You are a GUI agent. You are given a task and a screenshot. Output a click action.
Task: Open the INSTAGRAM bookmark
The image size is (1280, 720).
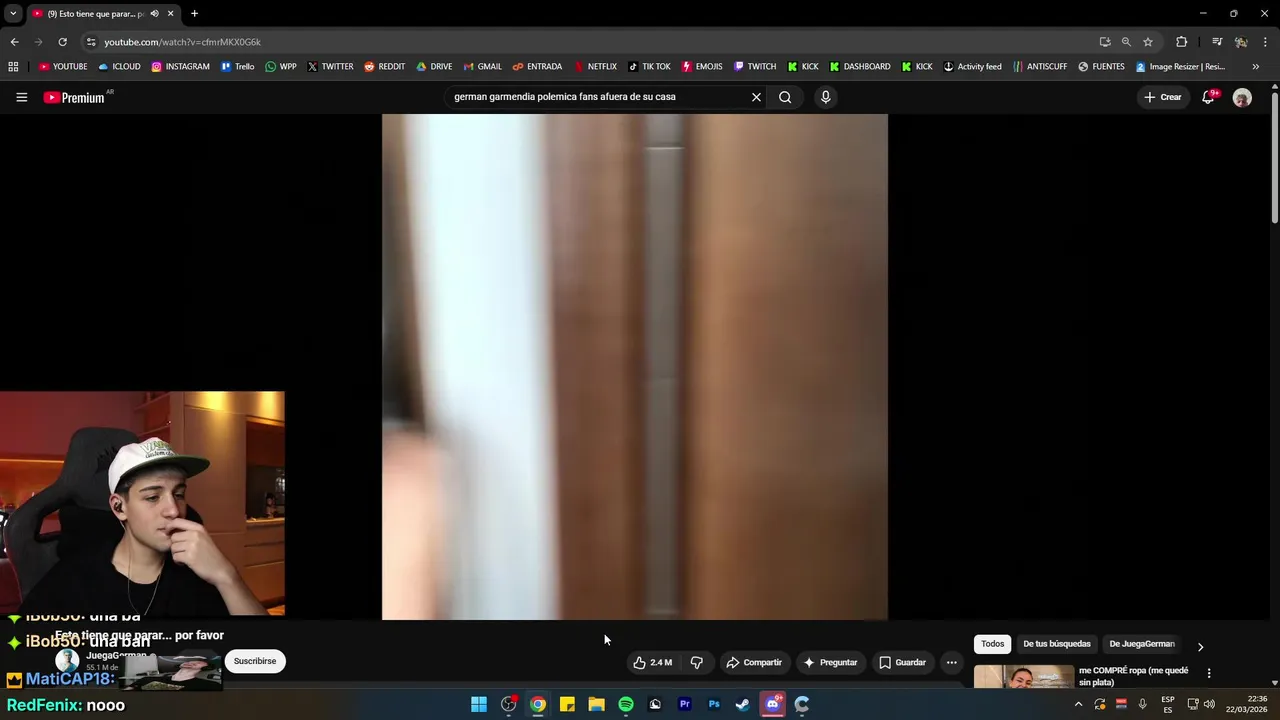tap(180, 67)
